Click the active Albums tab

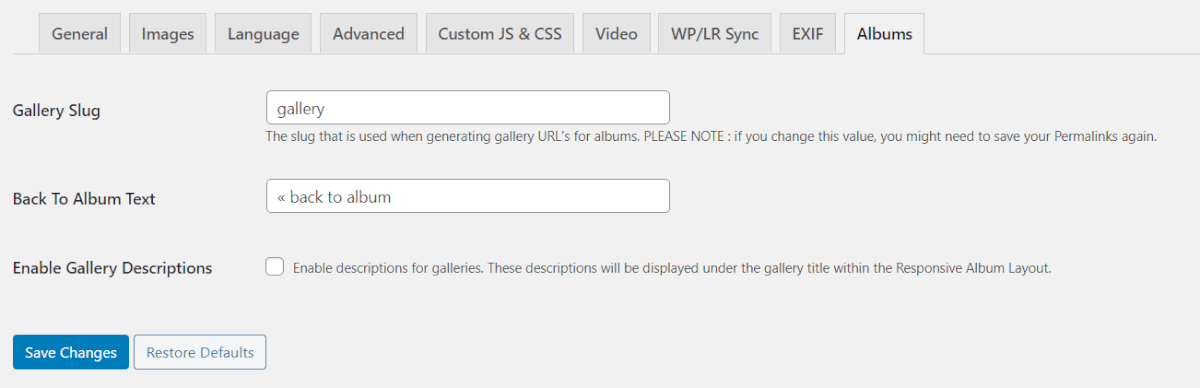click(884, 33)
